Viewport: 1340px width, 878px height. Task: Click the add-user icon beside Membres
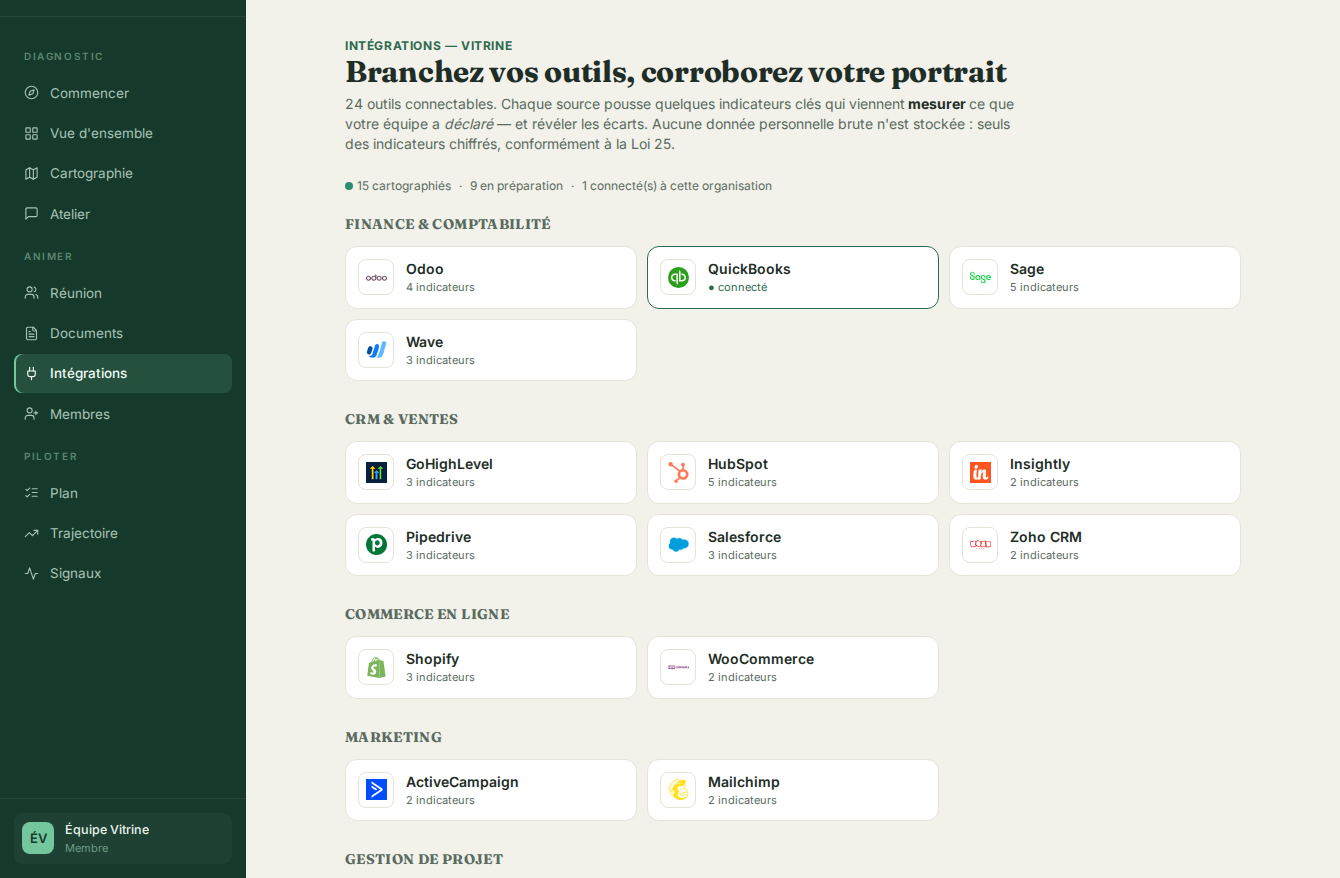32,414
